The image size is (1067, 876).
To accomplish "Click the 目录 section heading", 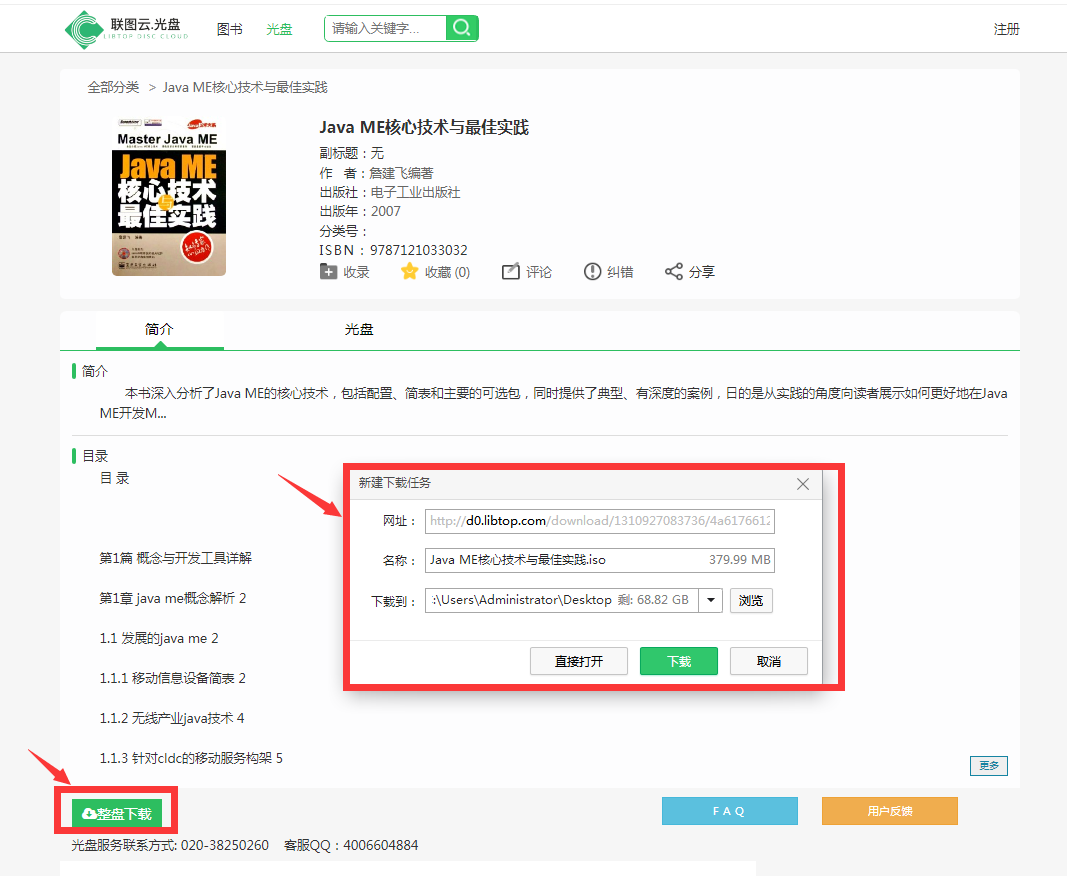I will [95, 456].
